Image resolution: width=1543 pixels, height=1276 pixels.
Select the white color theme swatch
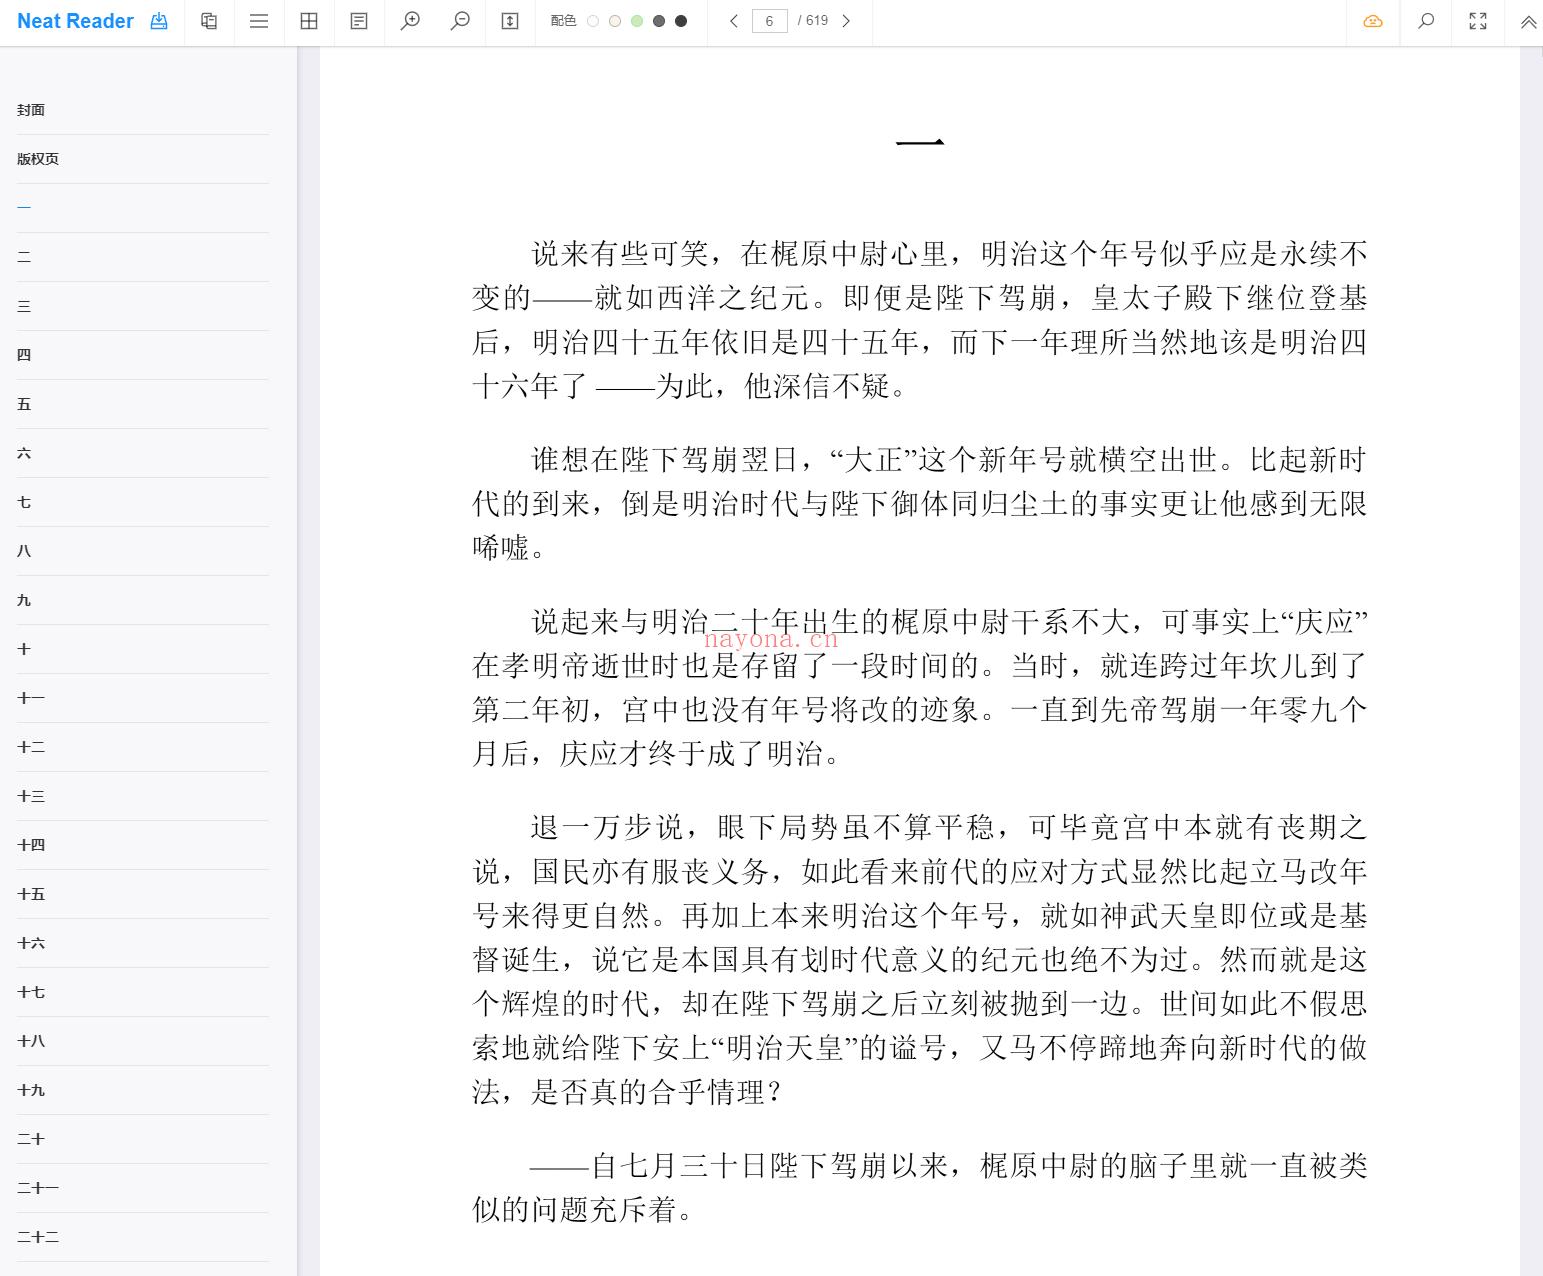point(593,21)
